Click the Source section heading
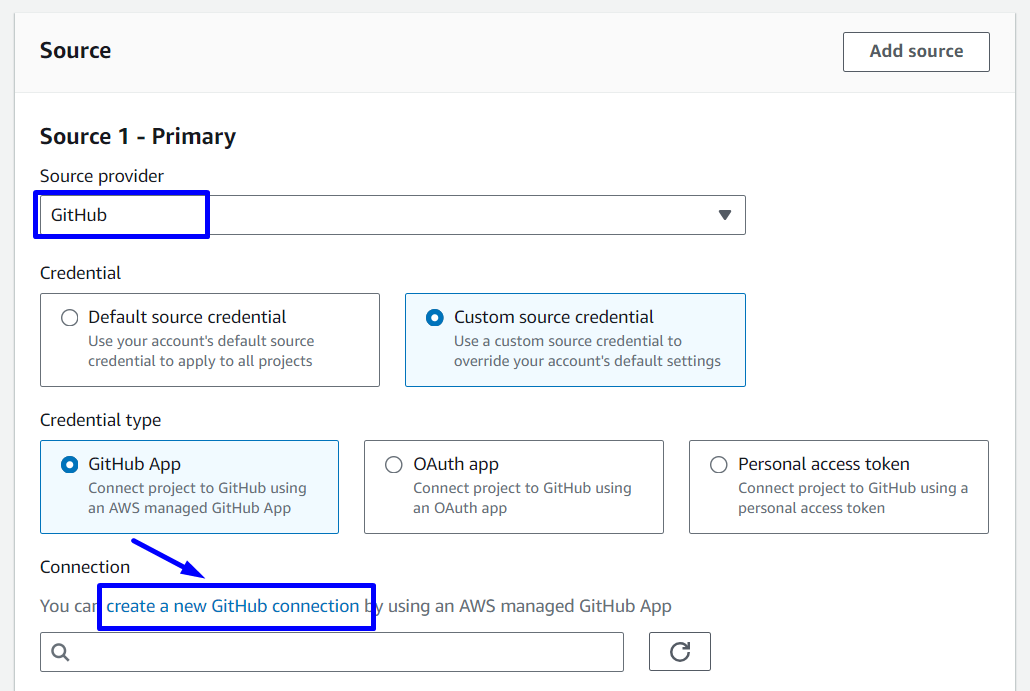1030x691 pixels. click(76, 51)
